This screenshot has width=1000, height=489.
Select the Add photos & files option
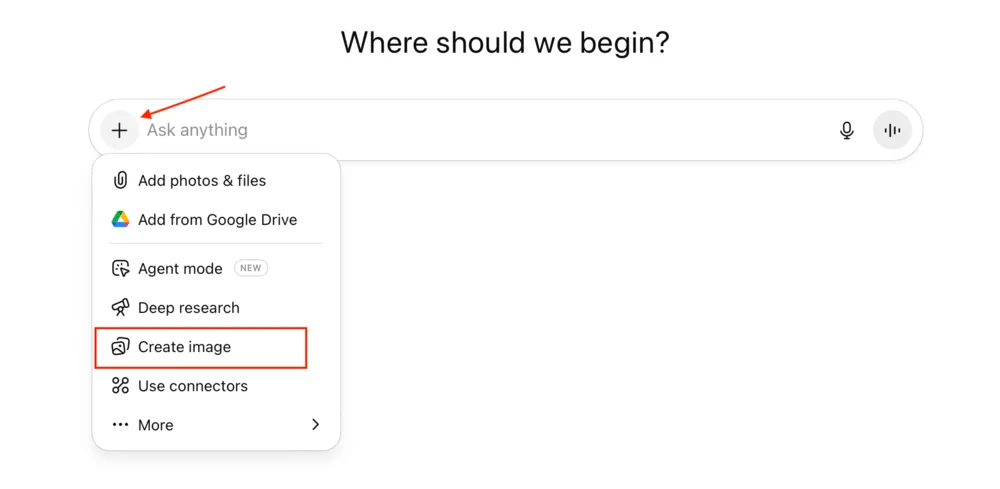click(x=202, y=181)
